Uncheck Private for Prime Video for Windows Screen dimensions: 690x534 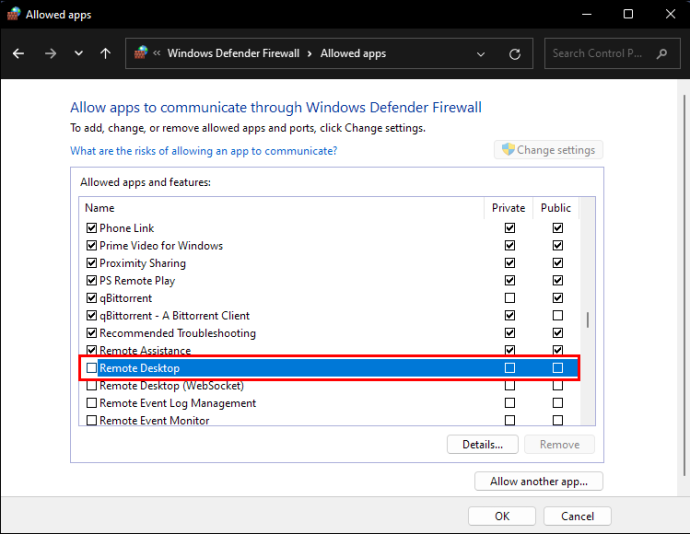[x=510, y=246]
